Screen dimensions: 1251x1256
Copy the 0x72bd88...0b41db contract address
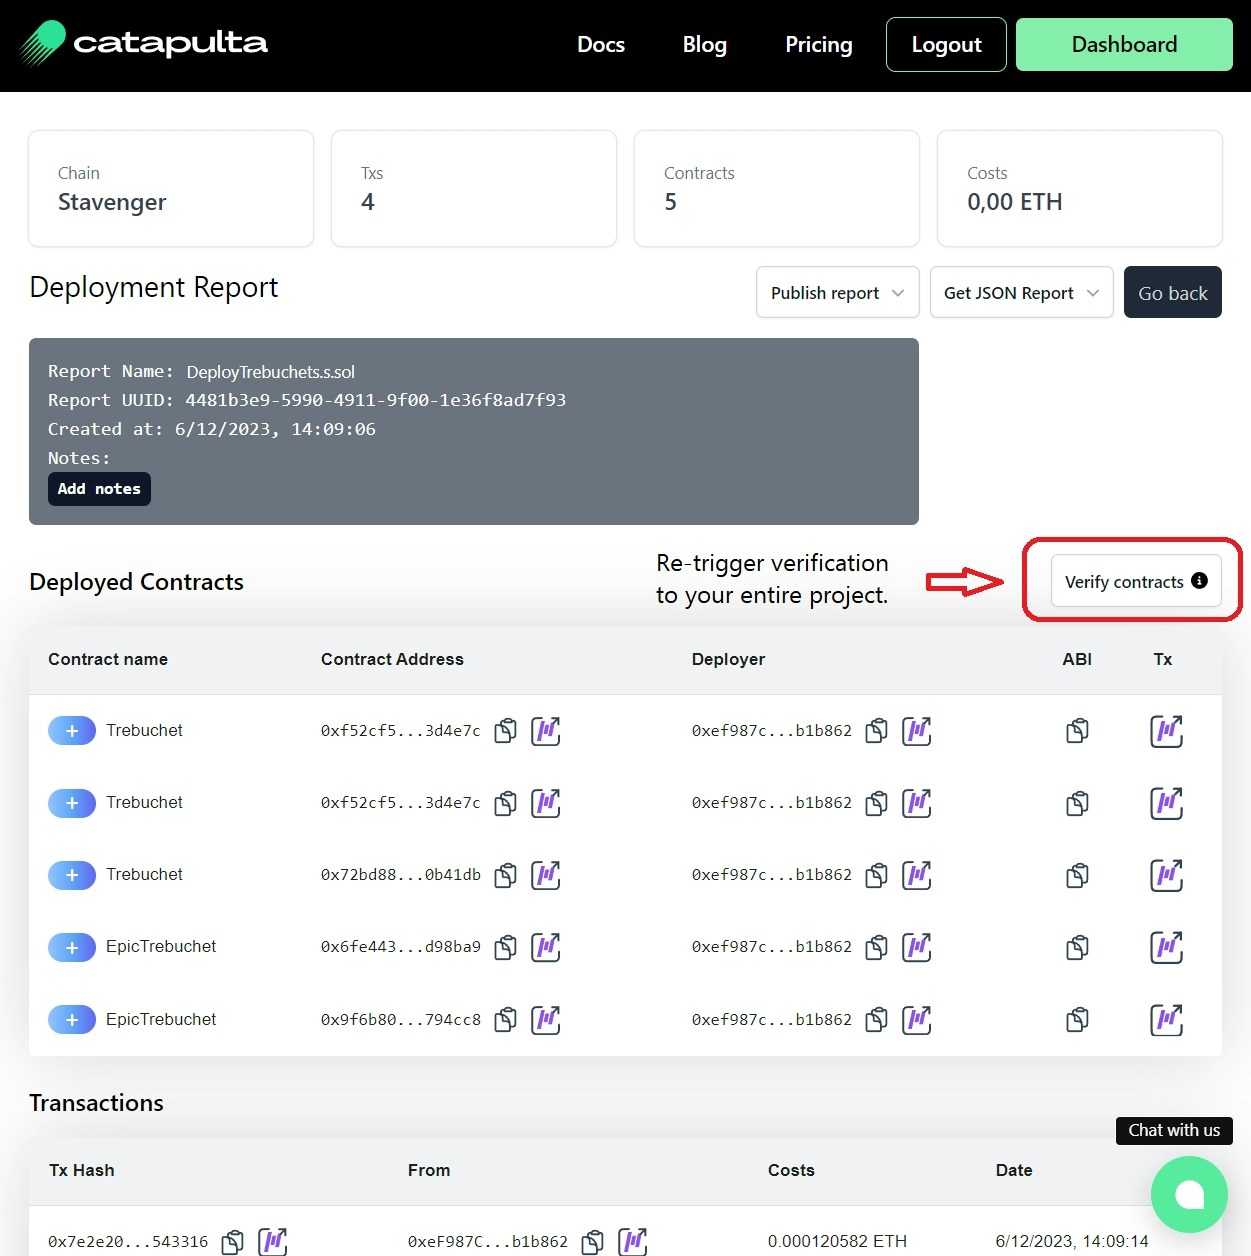506,875
